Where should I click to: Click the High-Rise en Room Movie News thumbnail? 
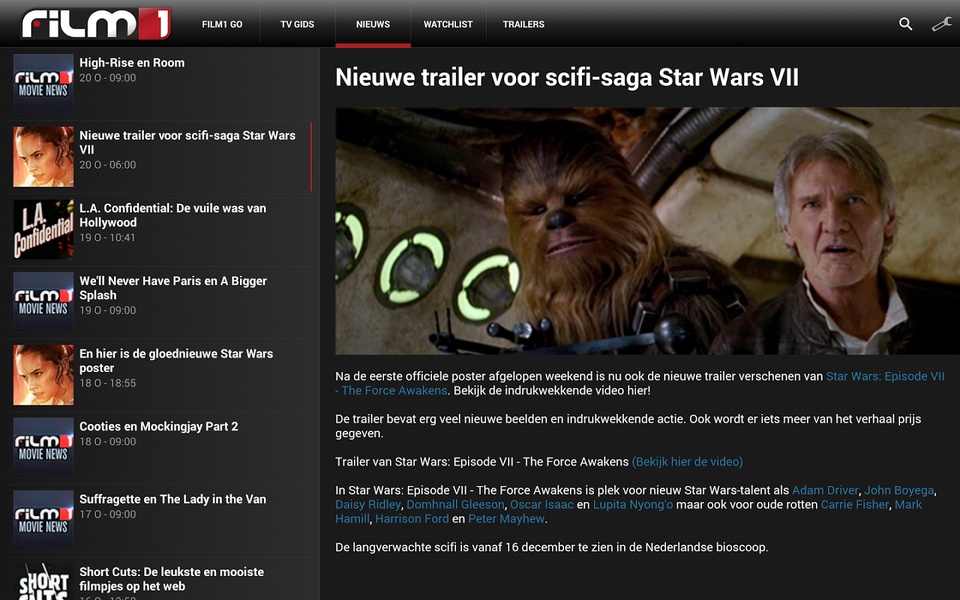tap(43, 84)
